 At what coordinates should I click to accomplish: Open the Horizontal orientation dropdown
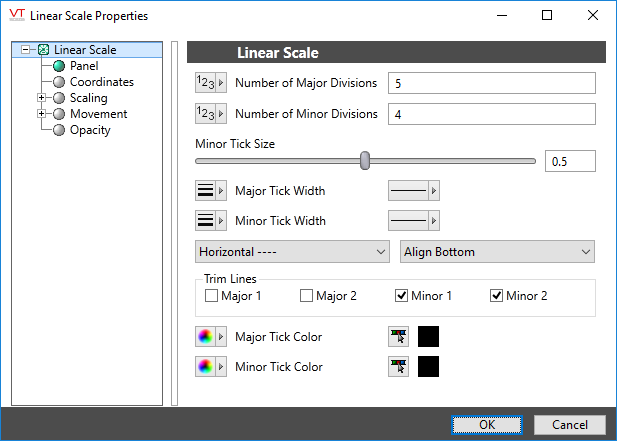(x=292, y=252)
